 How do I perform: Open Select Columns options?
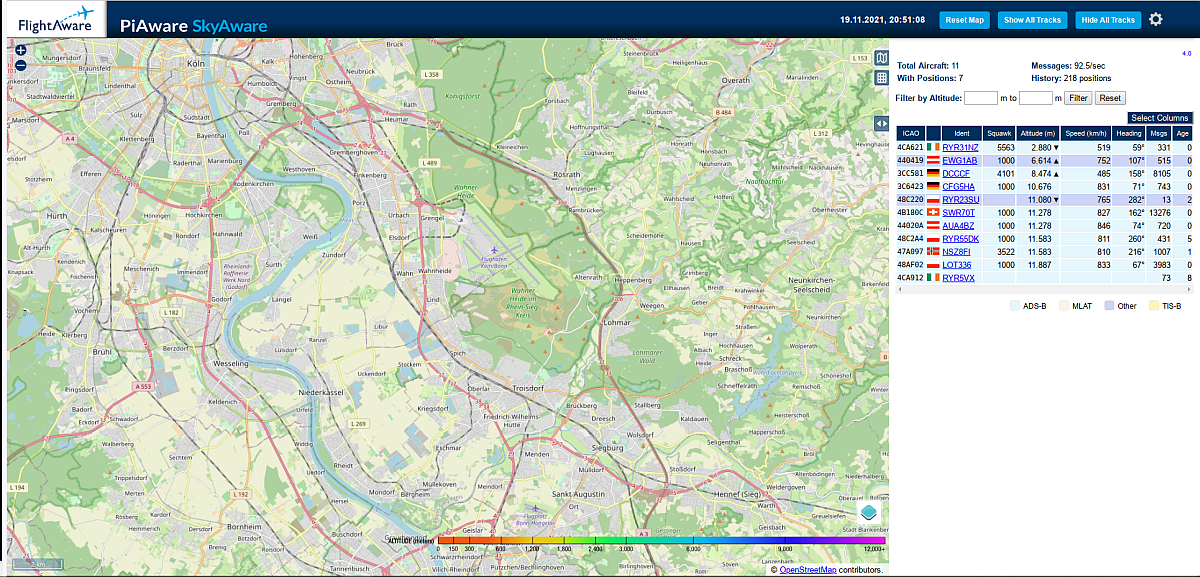click(1160, 118)
